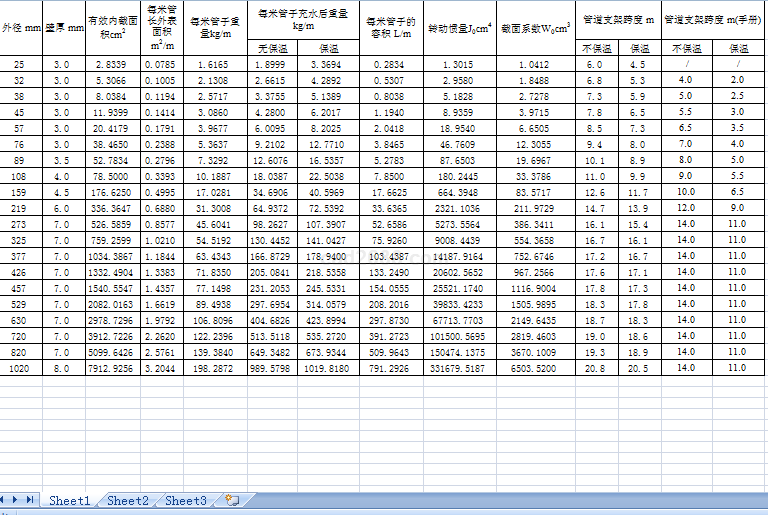Switch to the Sheet2 tab
This screenshot has width=768, height=515.
[127, 500]
